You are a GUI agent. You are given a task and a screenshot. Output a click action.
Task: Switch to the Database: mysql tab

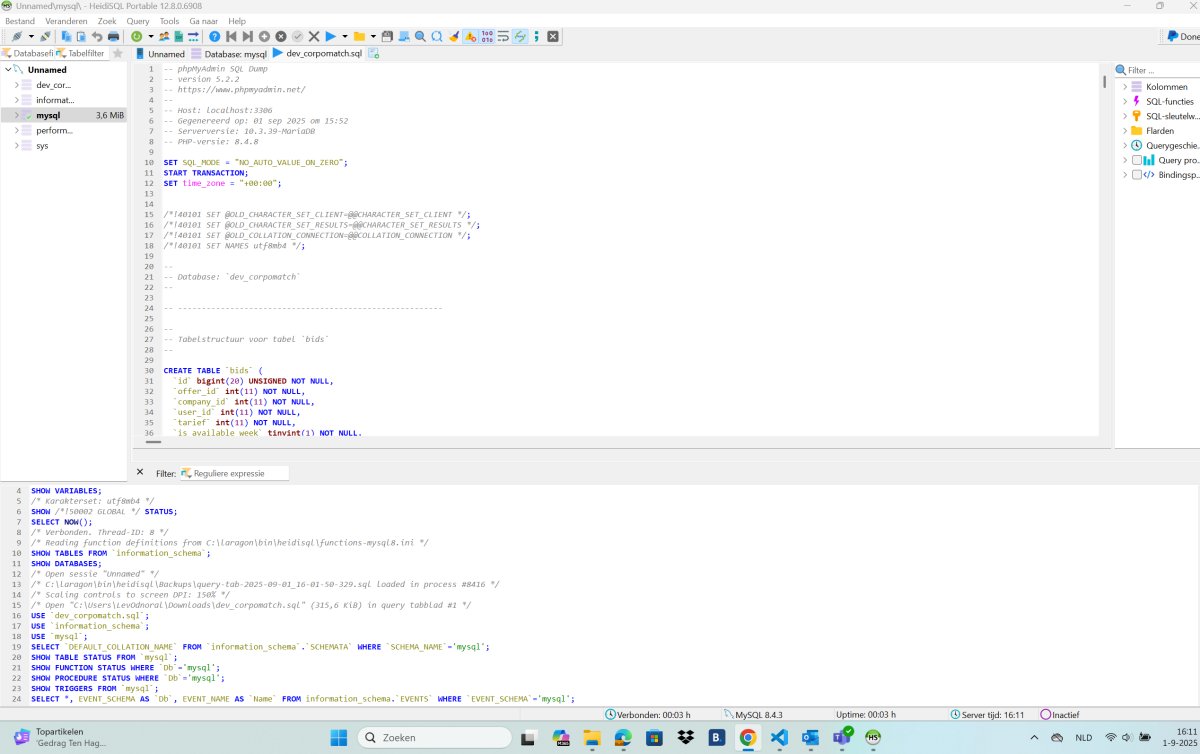point(228,53)
